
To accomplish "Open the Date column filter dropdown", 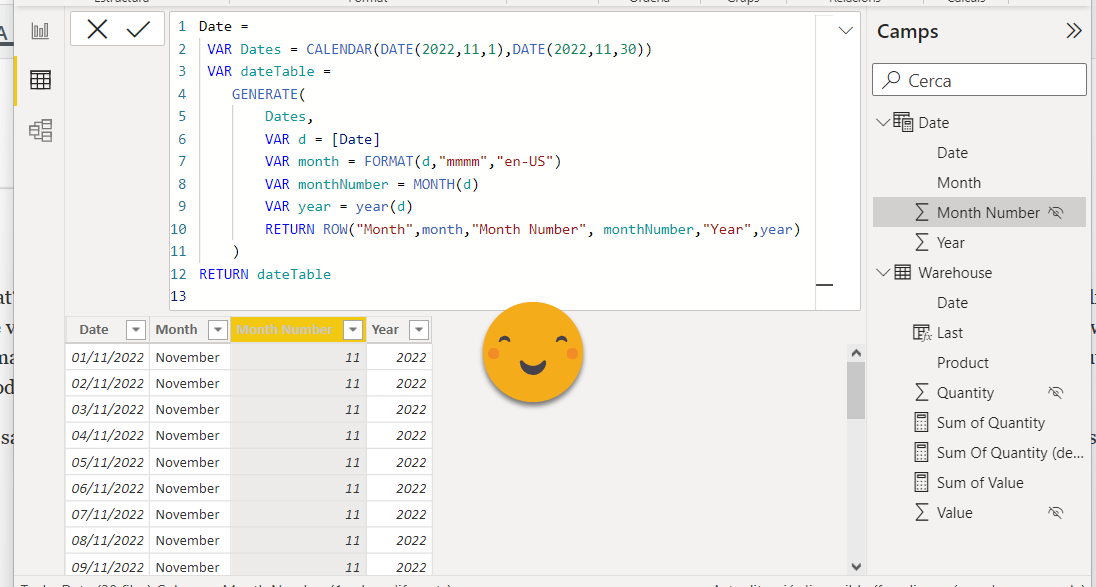I will 135,330.
